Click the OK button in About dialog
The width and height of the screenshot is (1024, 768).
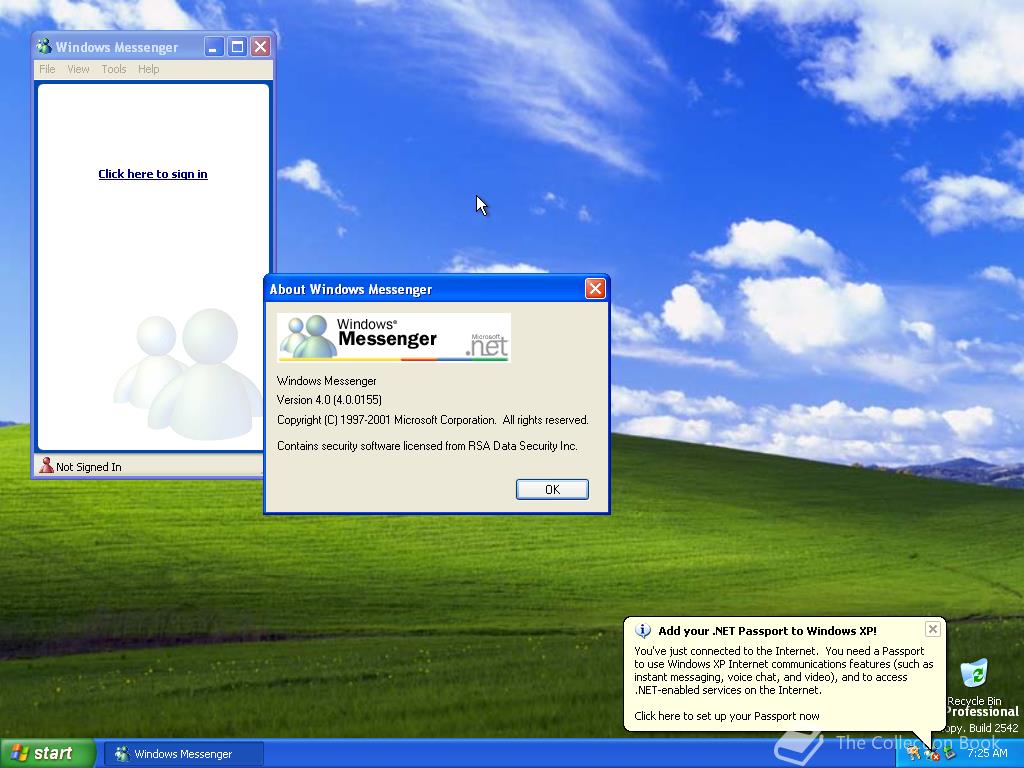click(x=552, y=489)
